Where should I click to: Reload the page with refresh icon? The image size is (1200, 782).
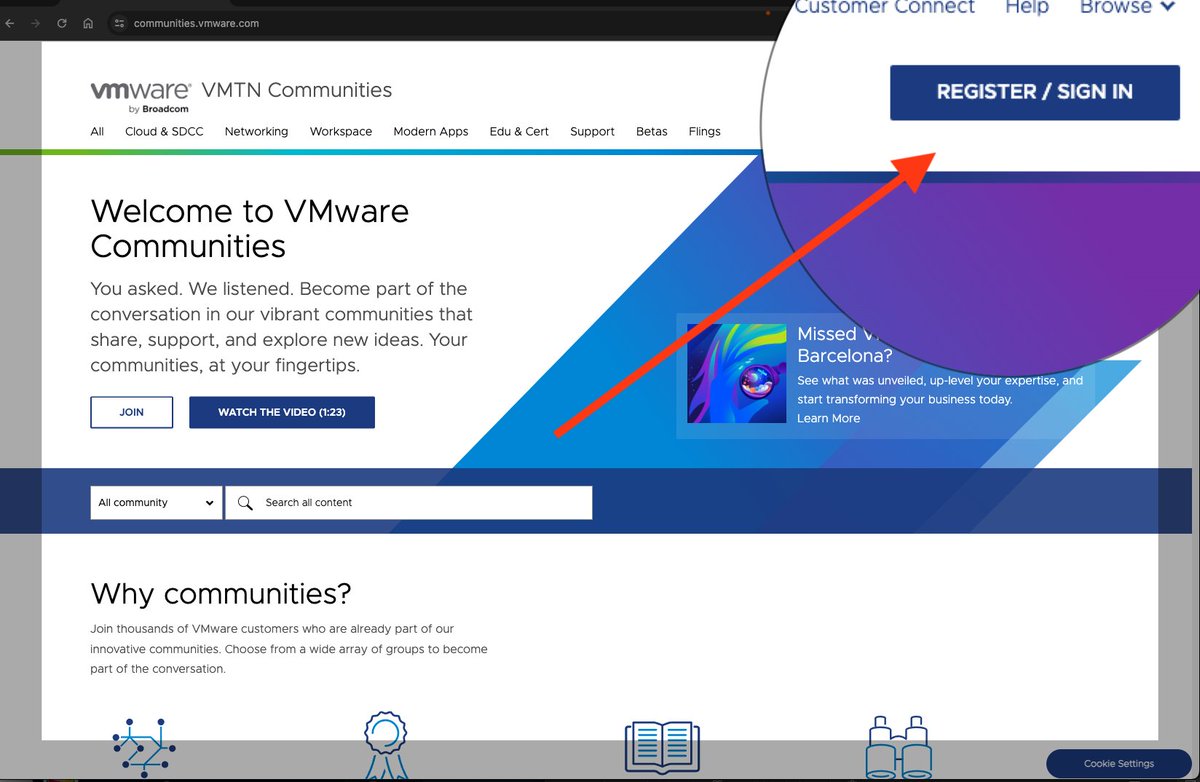[x=62, y=23]
